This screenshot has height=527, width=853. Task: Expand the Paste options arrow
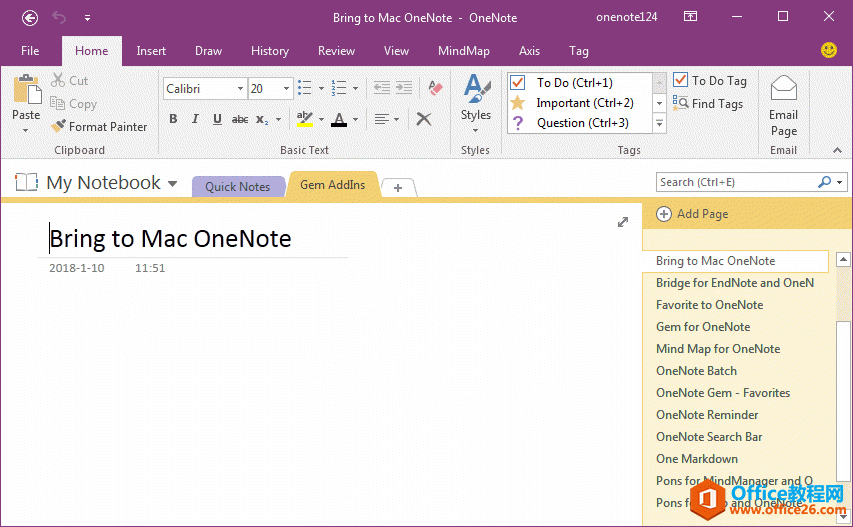26,131
